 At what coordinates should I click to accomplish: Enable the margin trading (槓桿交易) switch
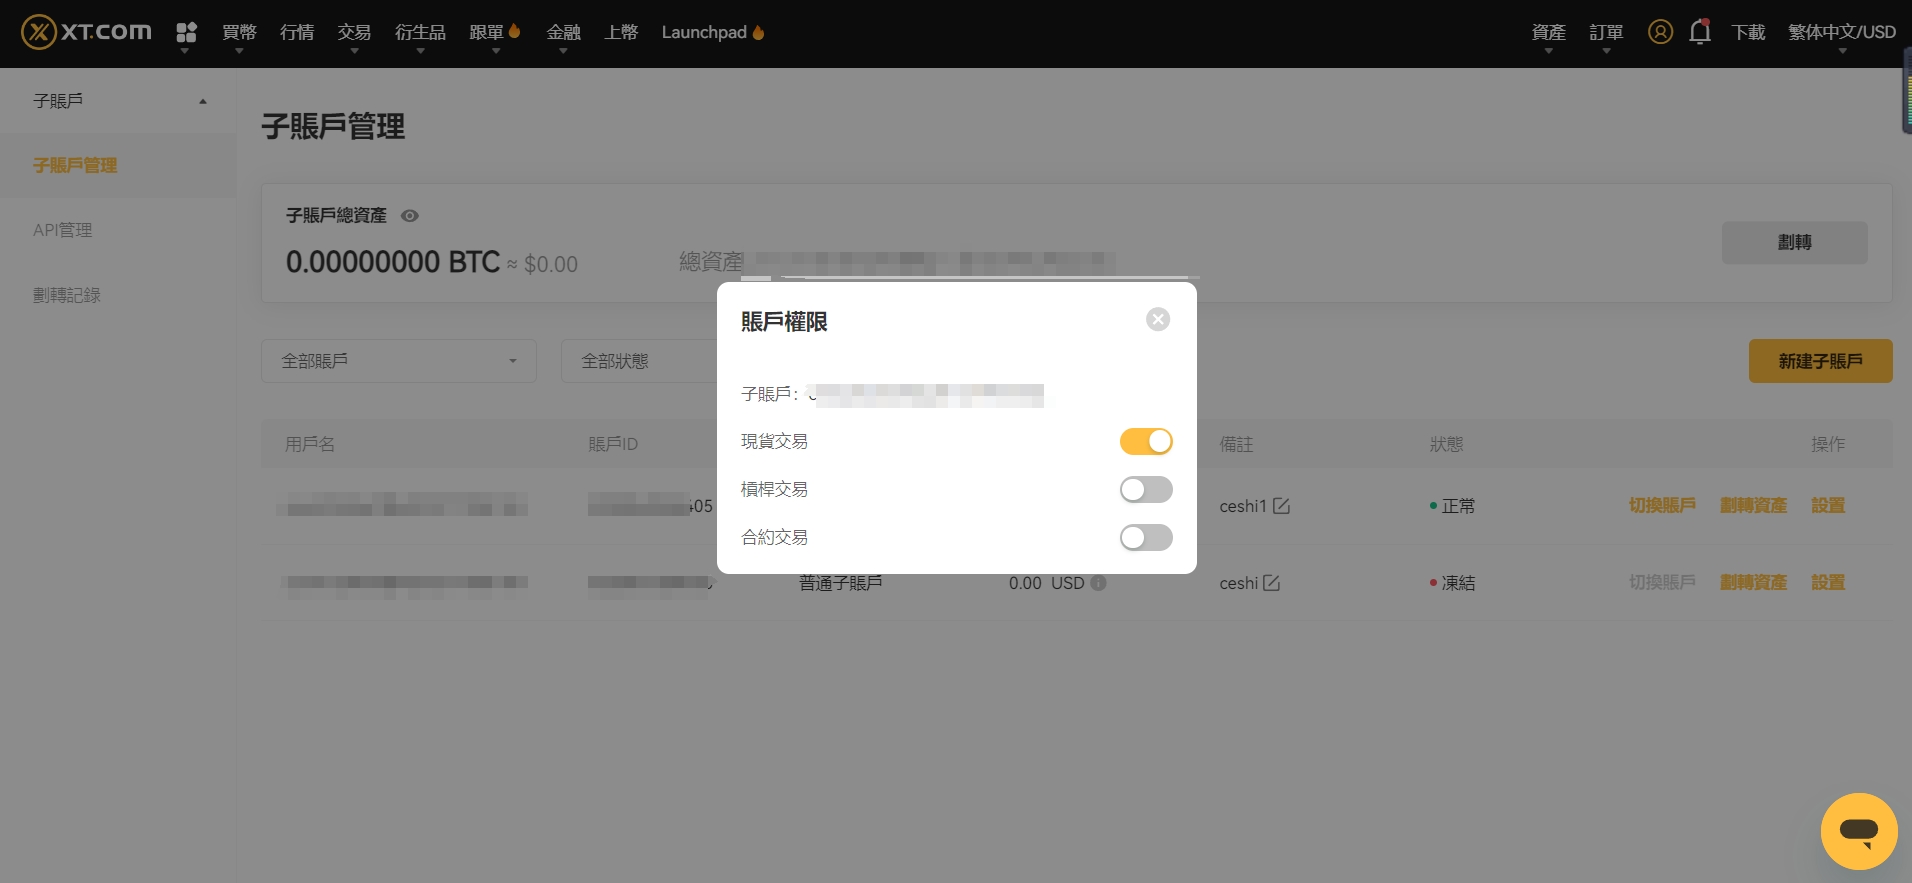pos(1146,489)
